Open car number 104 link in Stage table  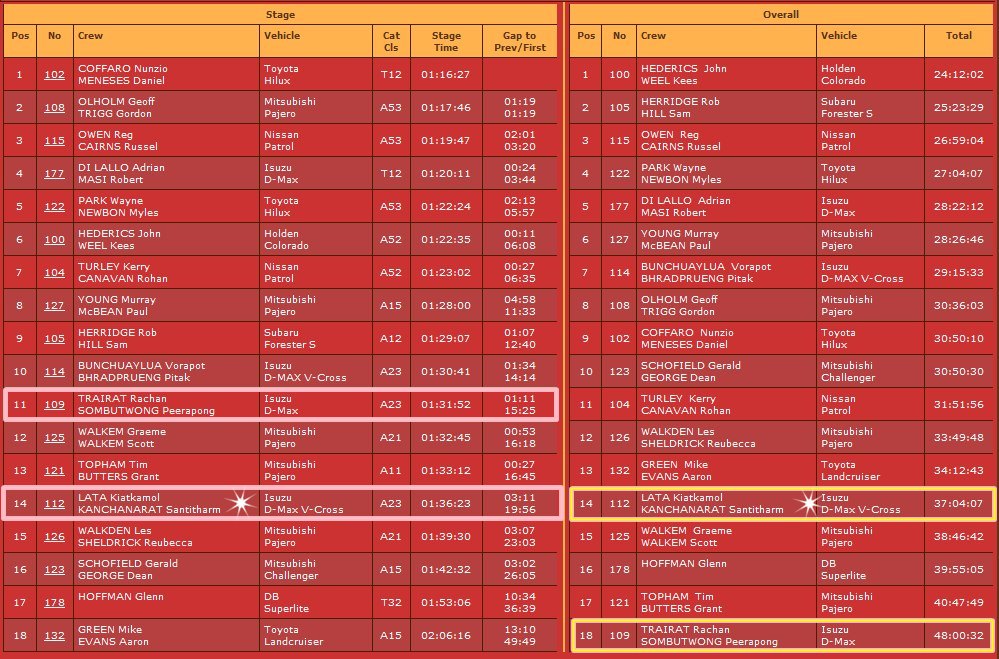[54, 273]
